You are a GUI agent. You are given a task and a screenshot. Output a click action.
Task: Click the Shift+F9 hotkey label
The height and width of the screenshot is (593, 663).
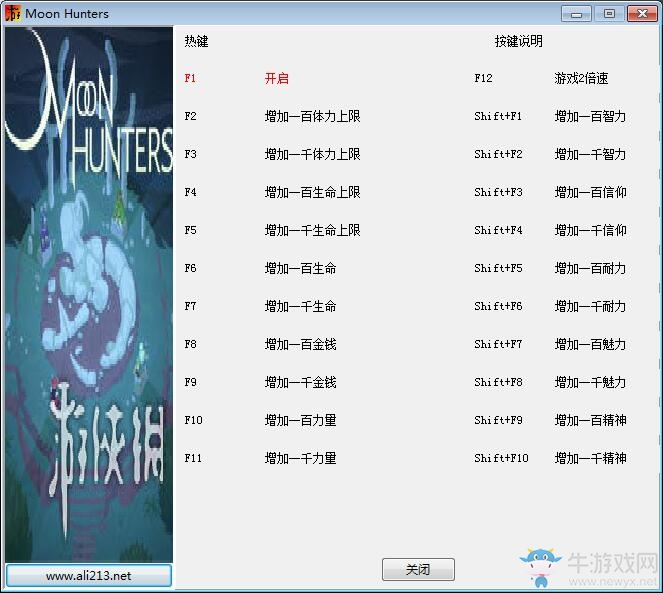click(498, 420)
